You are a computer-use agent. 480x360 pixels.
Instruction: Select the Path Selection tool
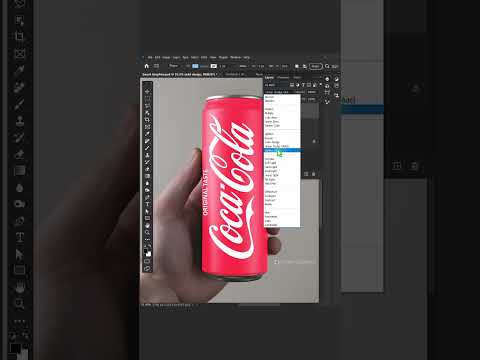coord(147,211)
